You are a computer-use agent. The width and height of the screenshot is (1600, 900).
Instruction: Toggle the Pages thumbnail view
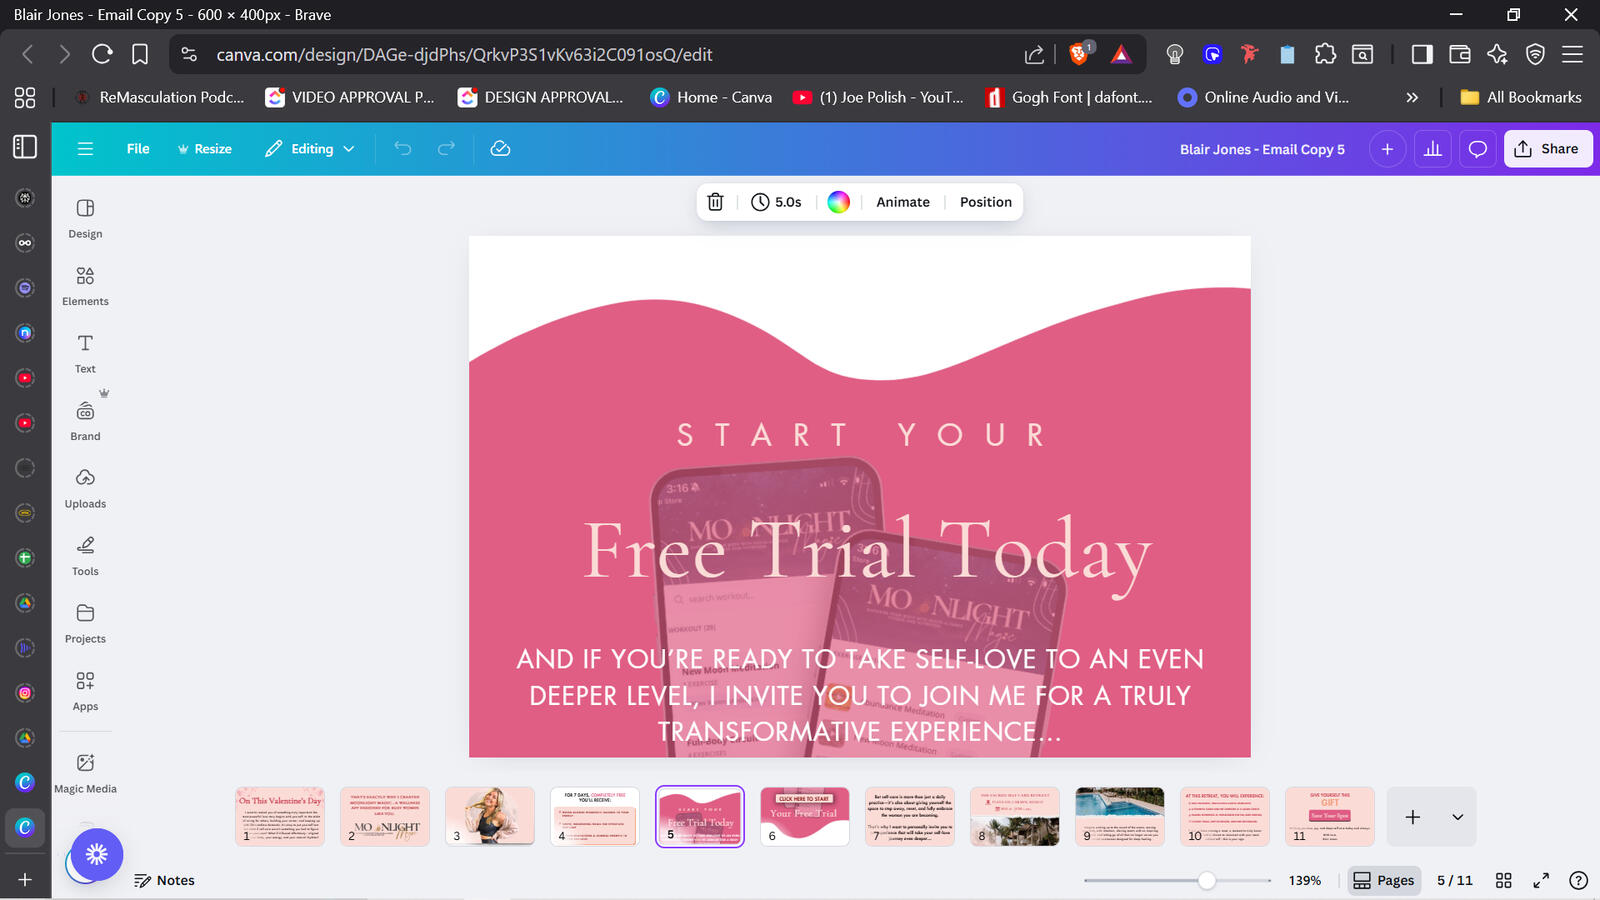click(1384, 880)
